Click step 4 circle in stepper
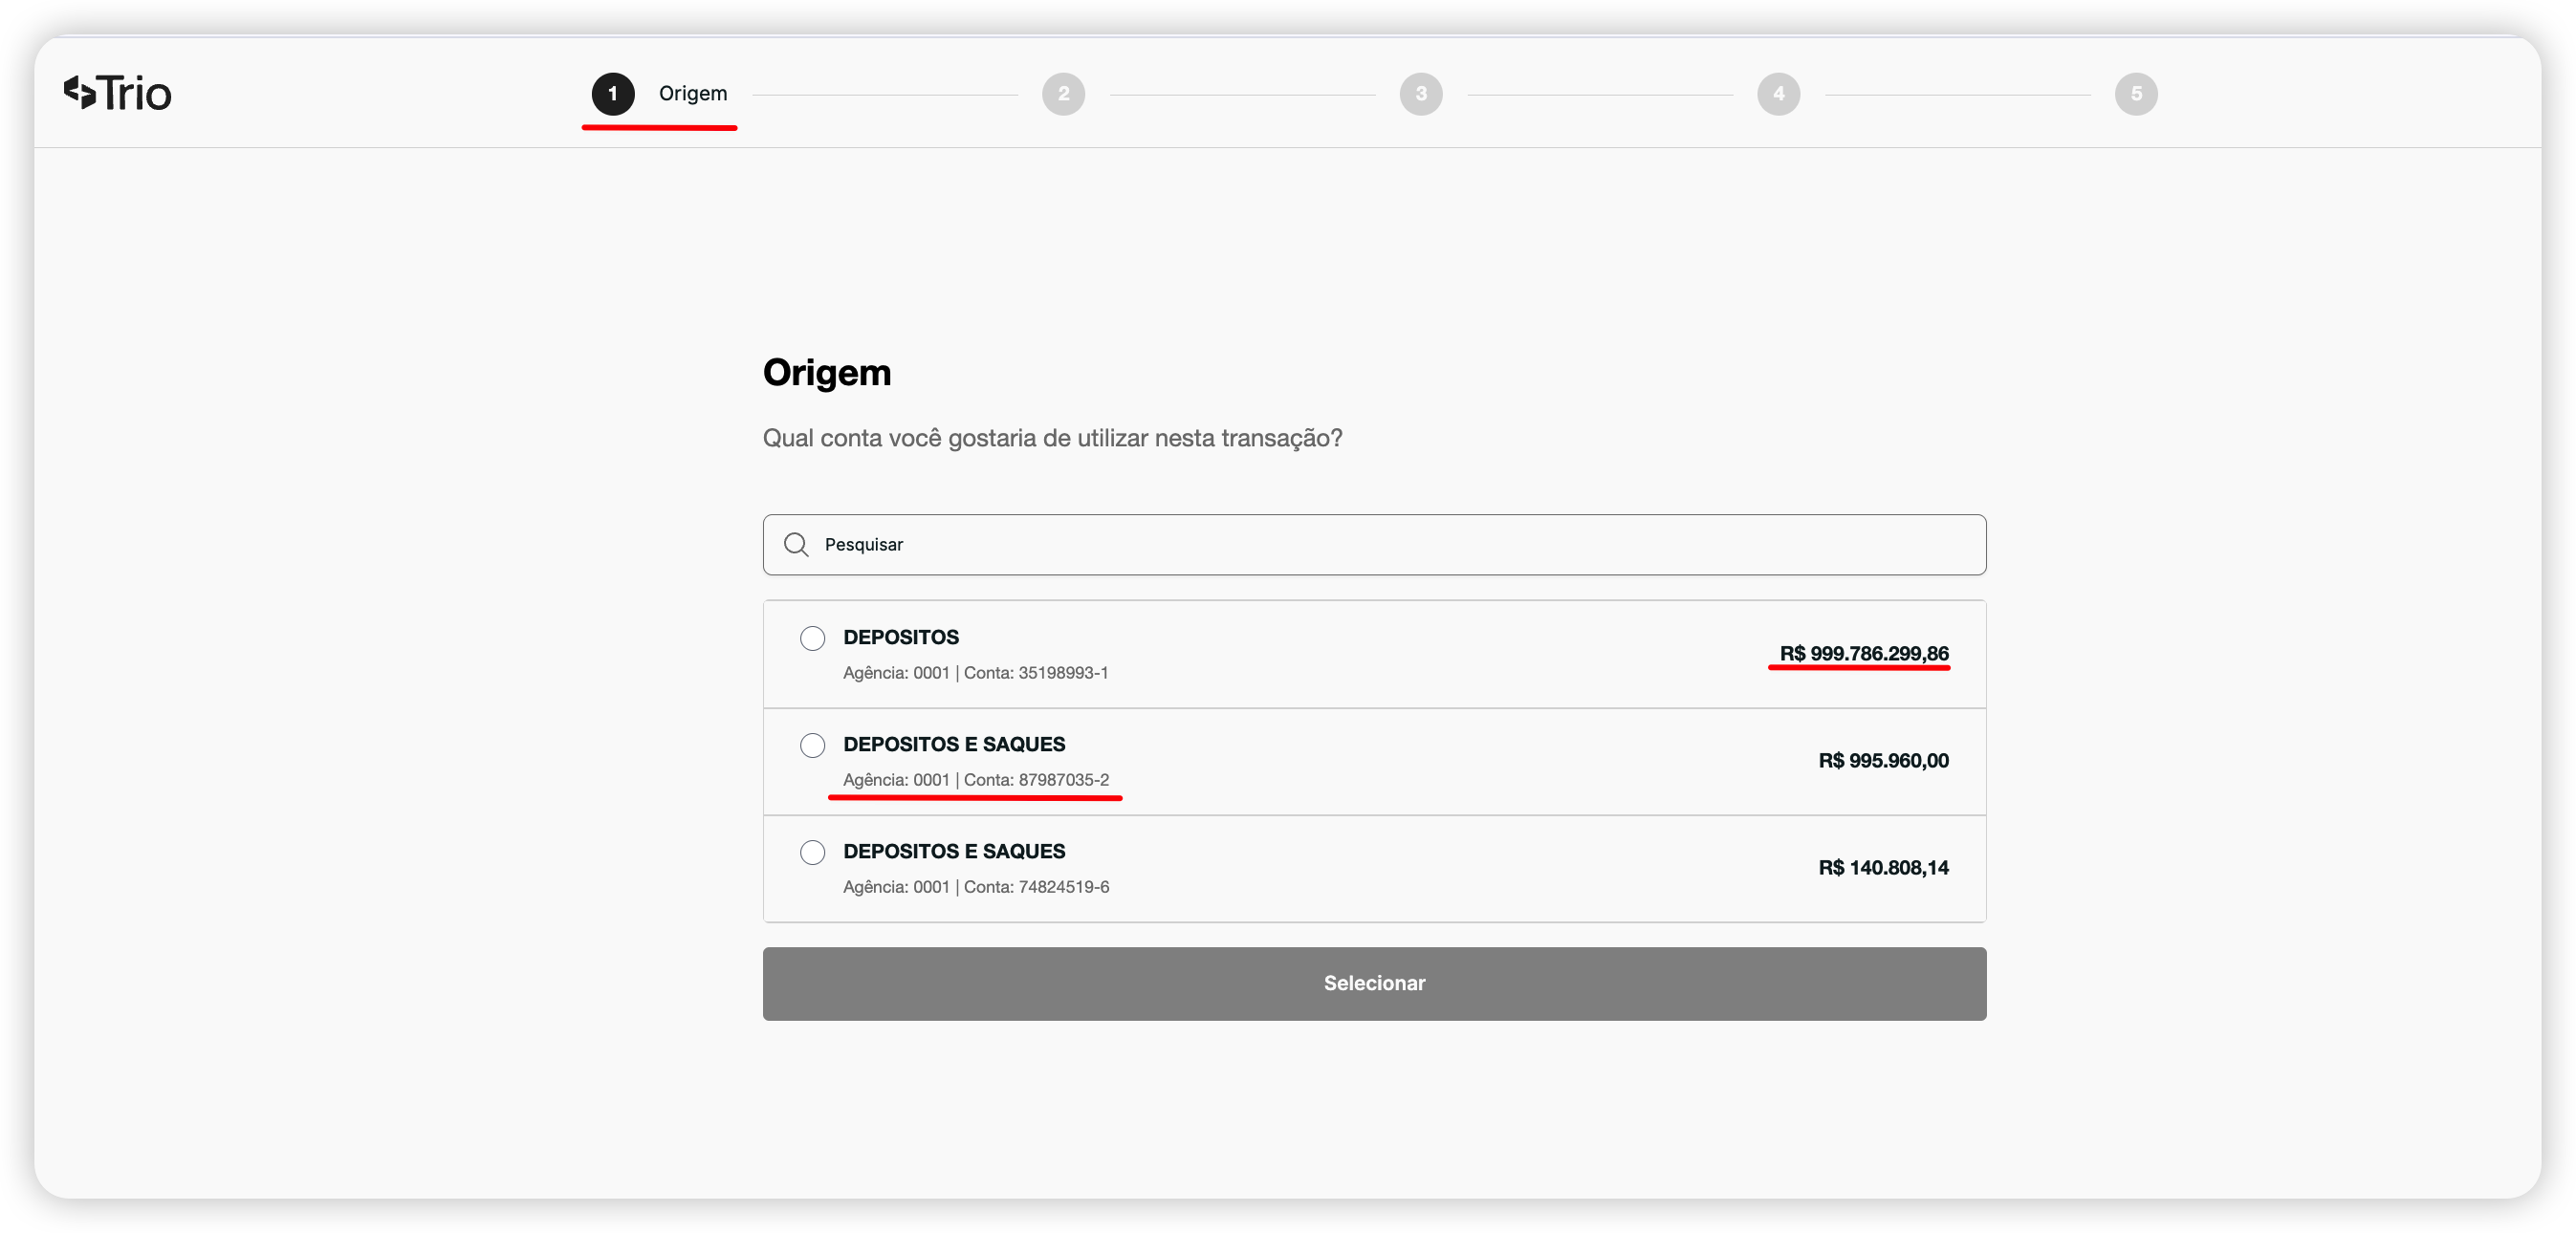 pyautogui.click(x=1778, y=94)
